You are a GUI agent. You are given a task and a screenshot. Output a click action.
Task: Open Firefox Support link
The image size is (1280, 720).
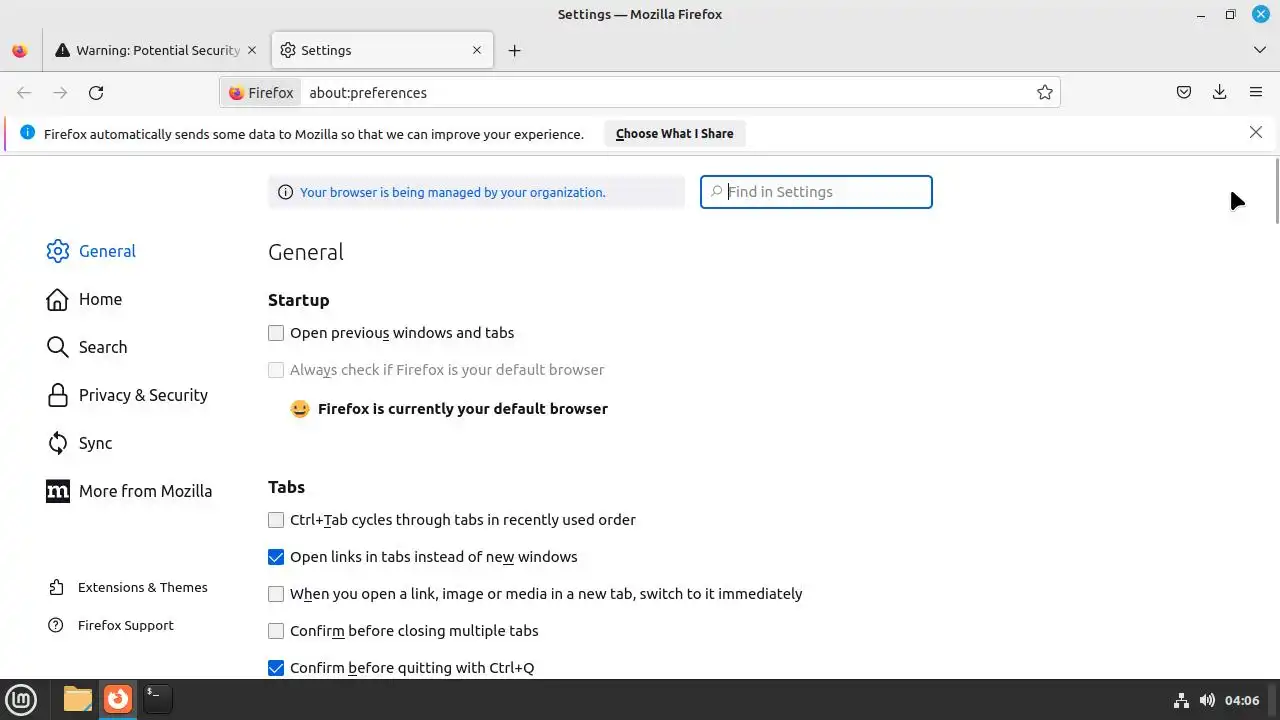110,626
